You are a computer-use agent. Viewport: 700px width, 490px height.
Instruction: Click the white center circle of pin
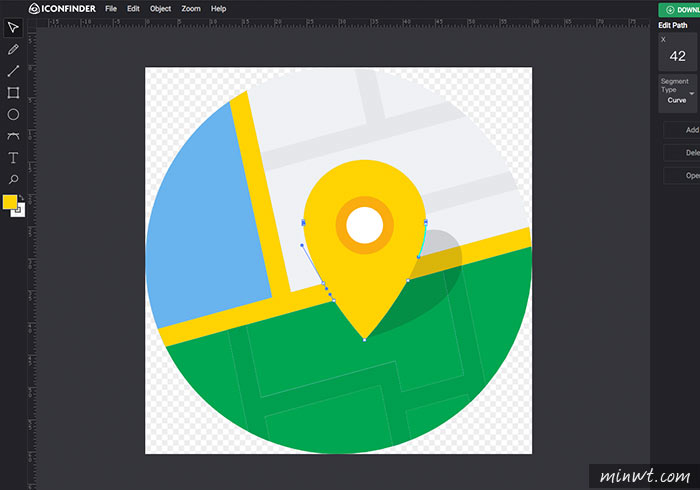[x=364, y=225]
